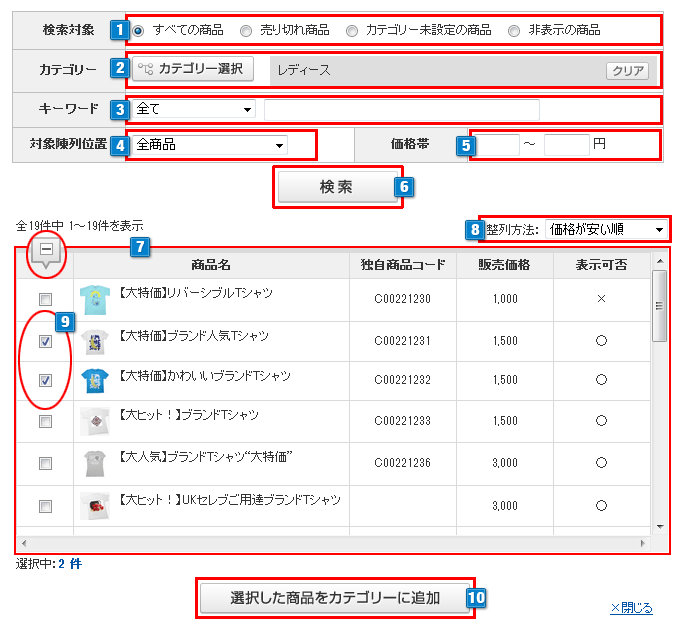The height and width of the screenshot is (630, 680).
Task: Select the 非表示の商品 radio button
Action: pos(514,30)
